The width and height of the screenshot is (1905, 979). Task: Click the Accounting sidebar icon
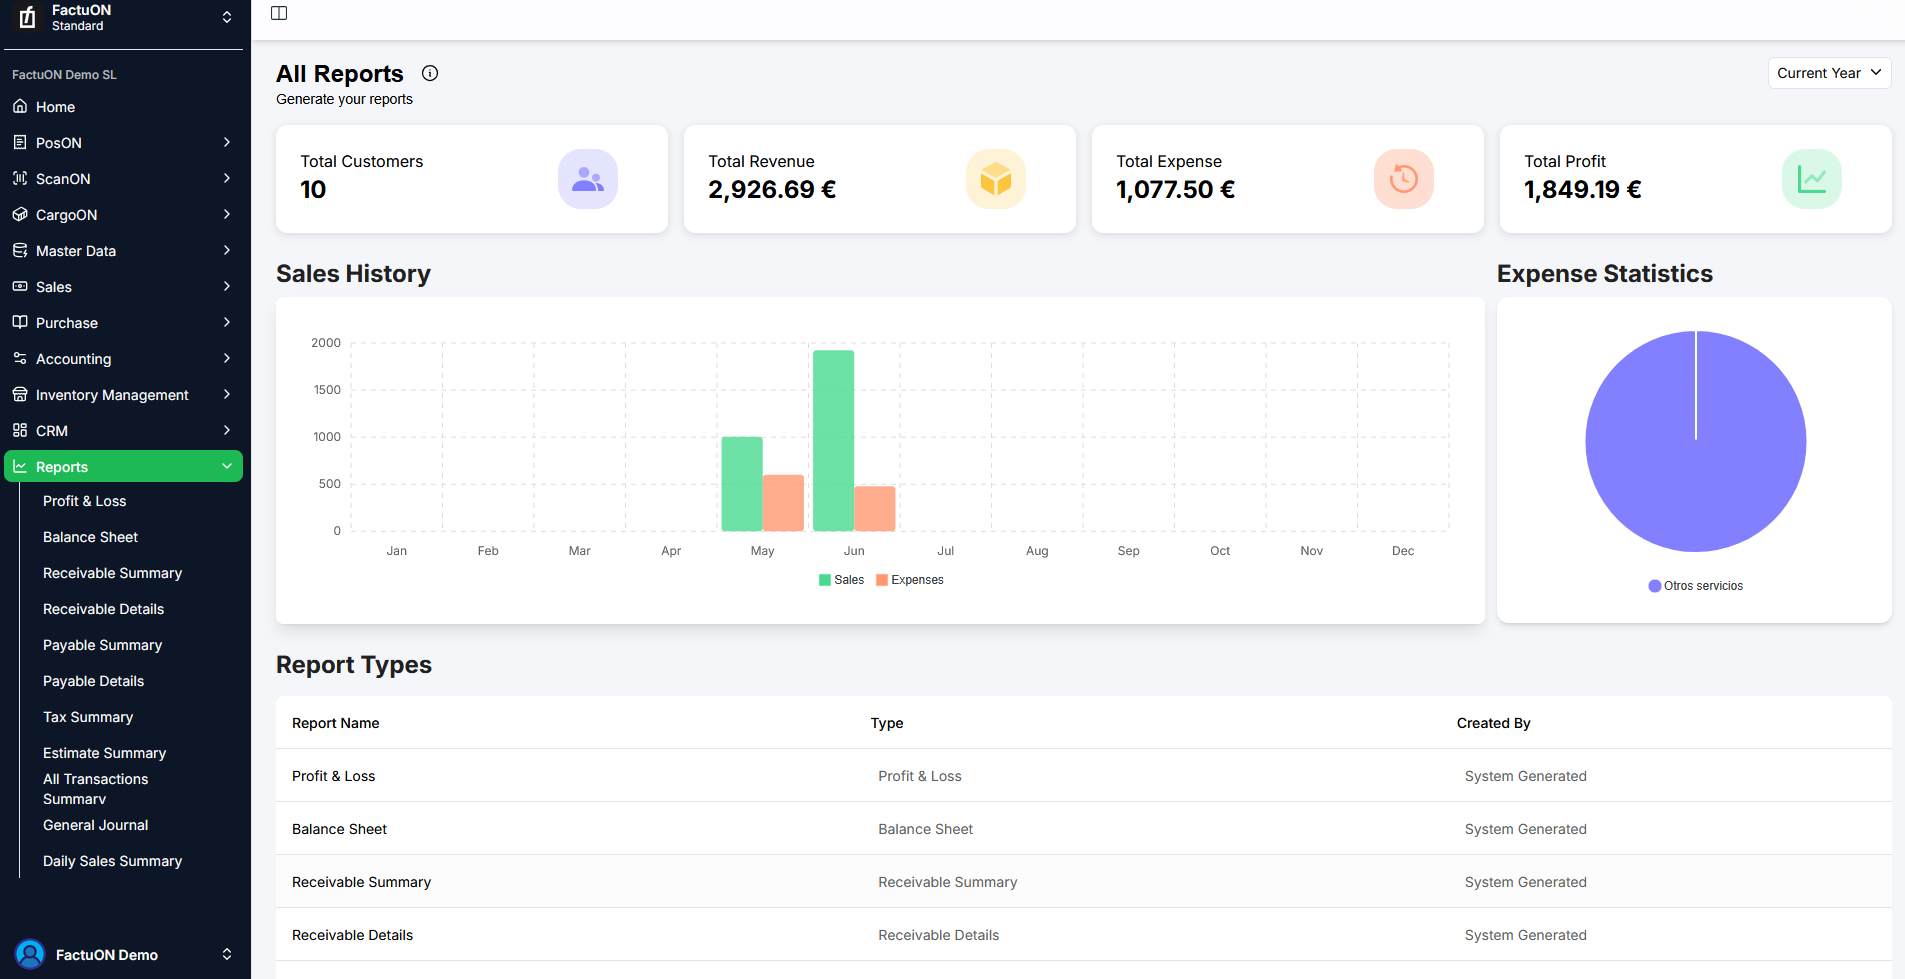coord(20,358)
